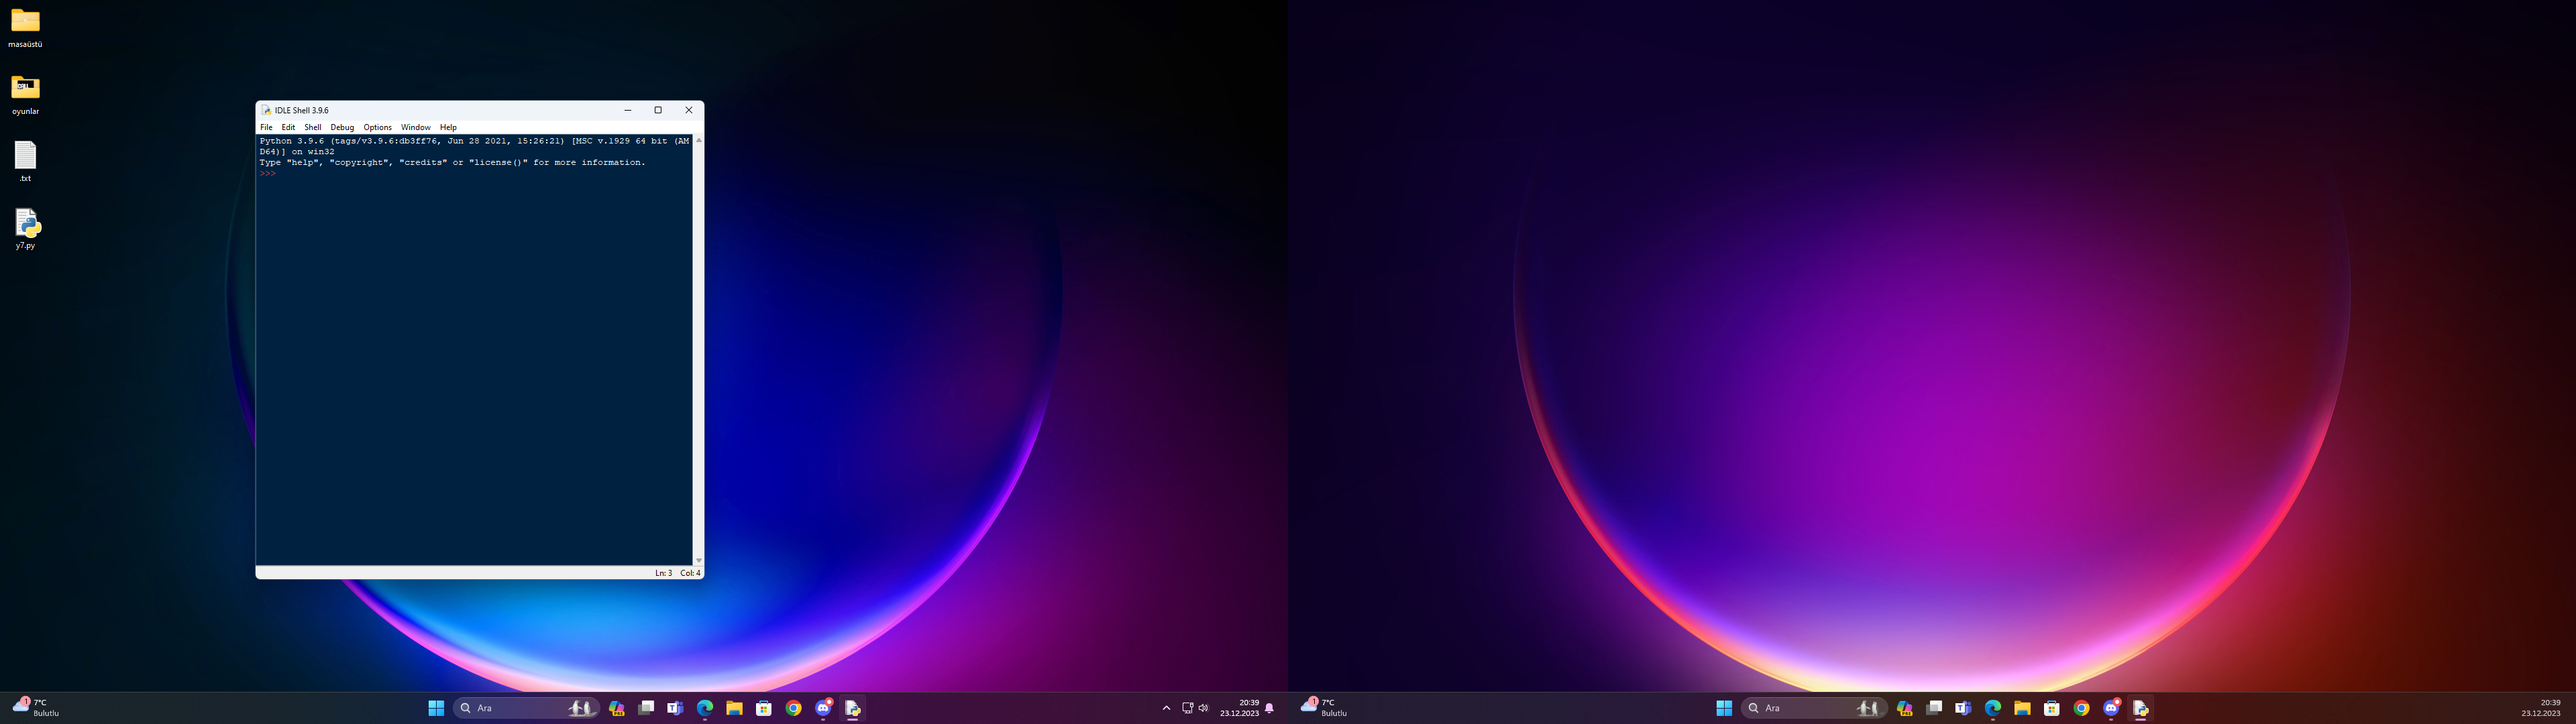Open the clock and date panel

[x=1240, y=707]
